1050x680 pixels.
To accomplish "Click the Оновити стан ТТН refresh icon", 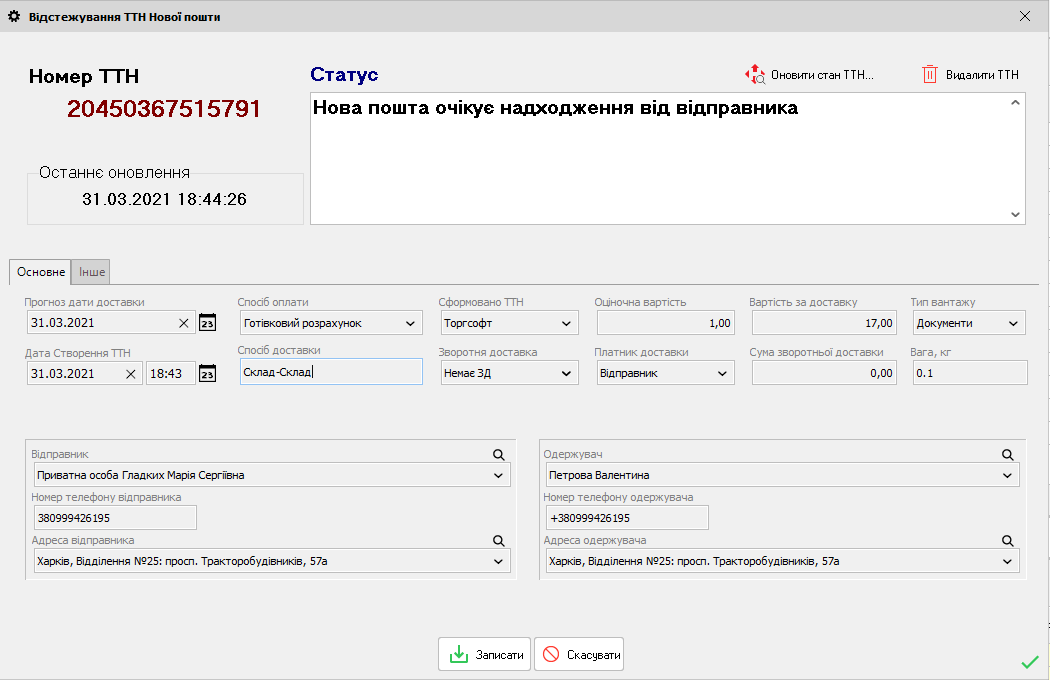I will coord(757,73).
